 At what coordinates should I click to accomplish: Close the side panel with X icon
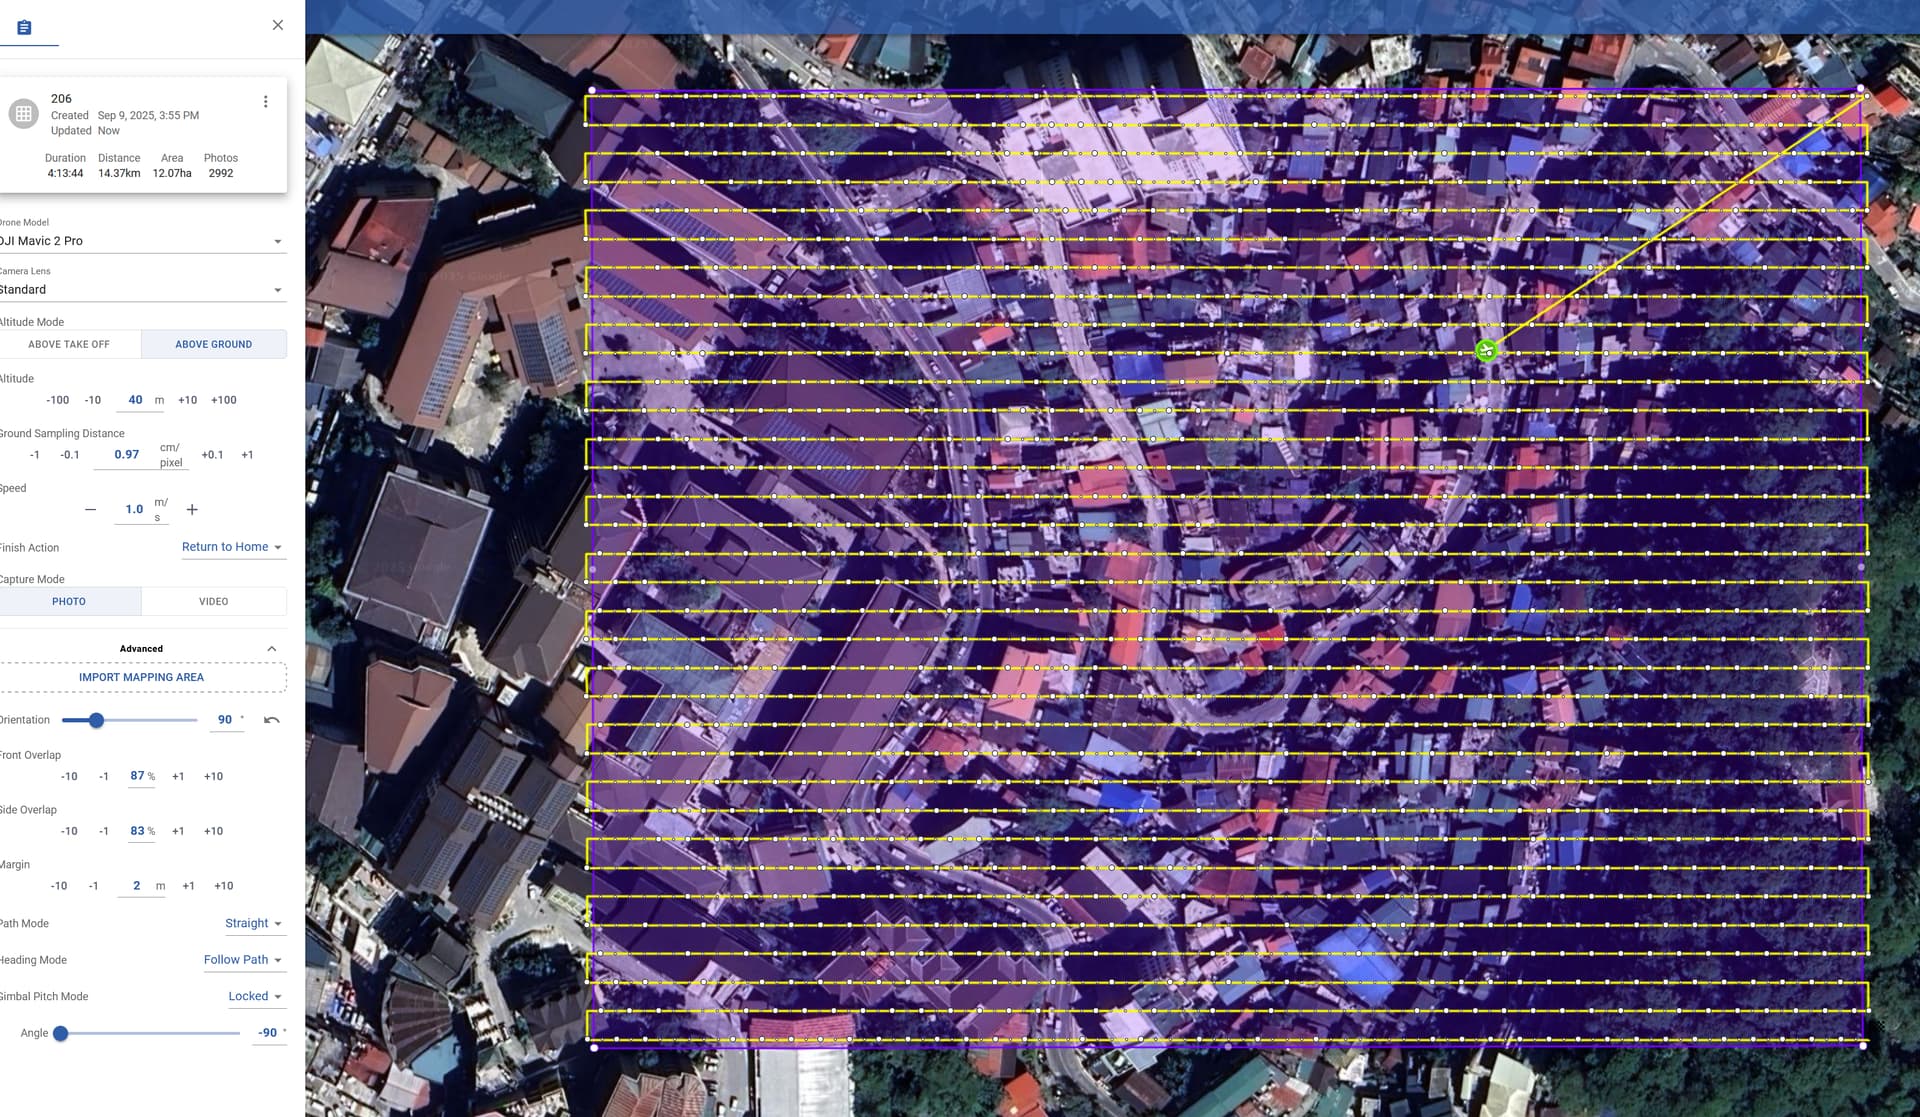pos(278,25)
